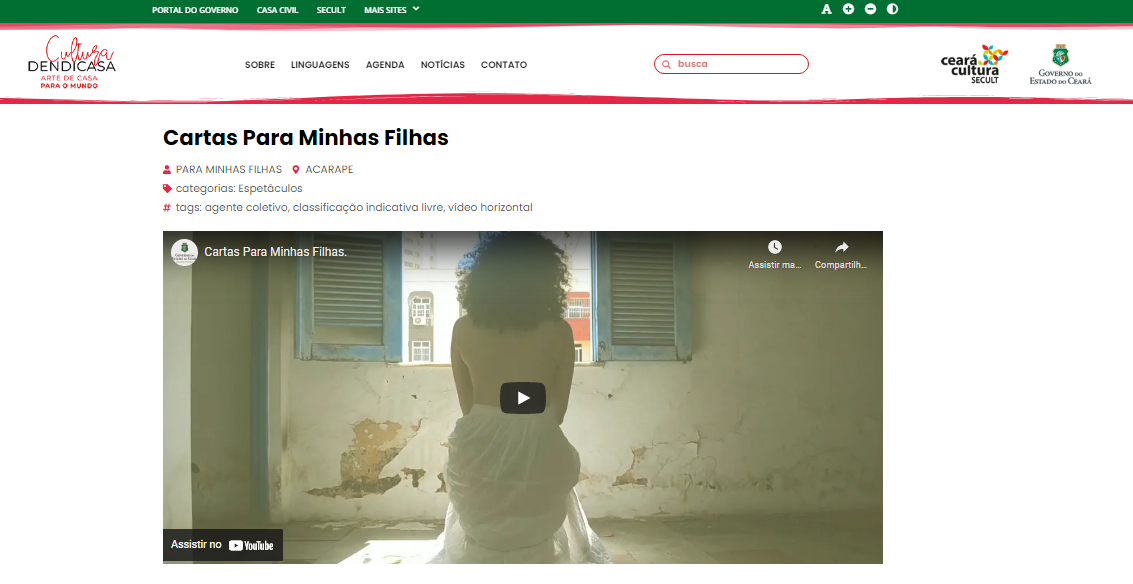This screenshot has width=1133, height=584.
Task: Go to the Agenda page
Action: click(x=385, y=65)
